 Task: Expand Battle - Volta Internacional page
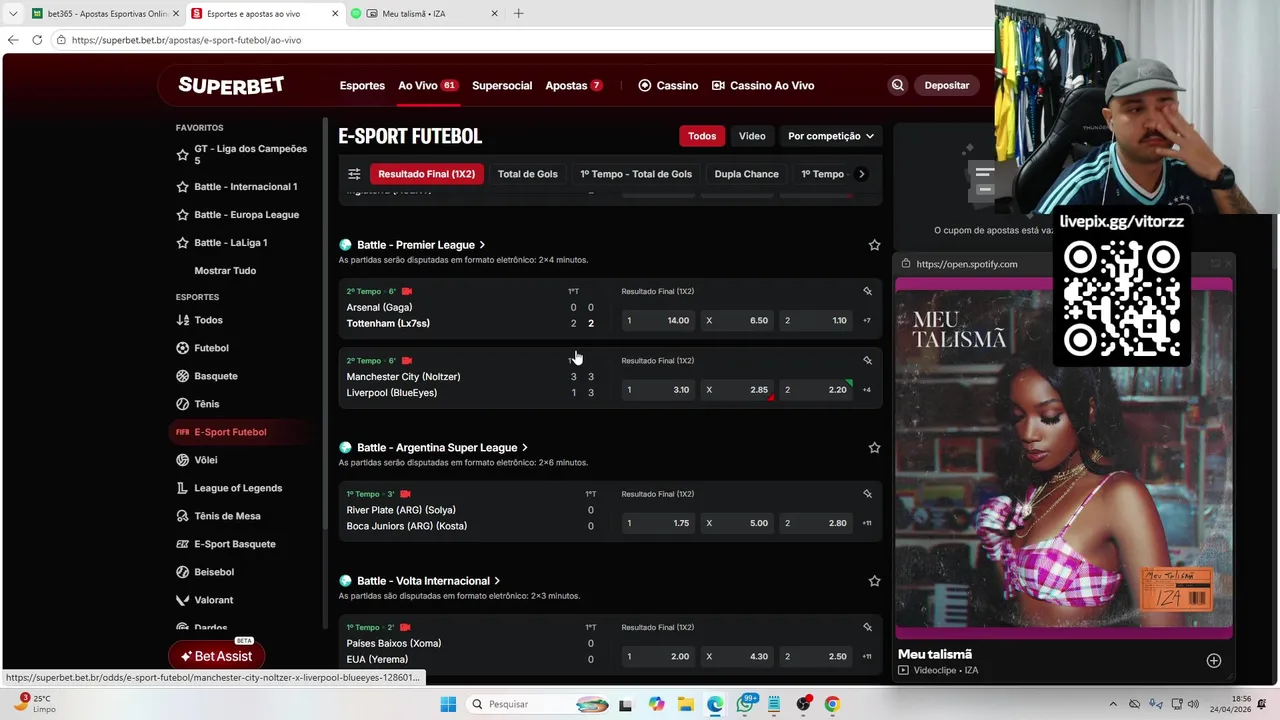(x=497, y=581)
